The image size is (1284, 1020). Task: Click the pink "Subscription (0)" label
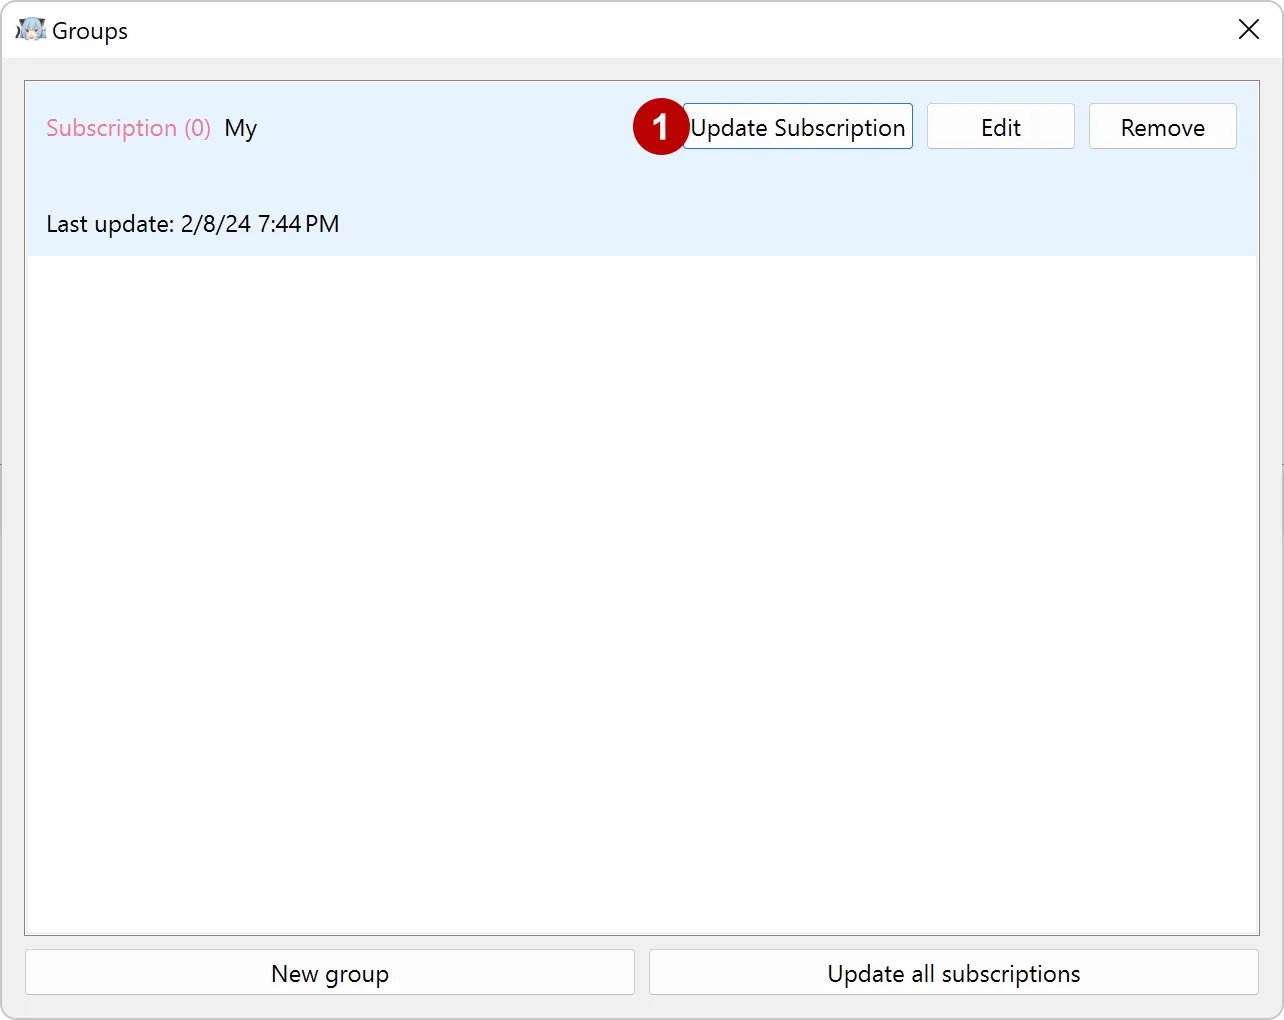128,127
